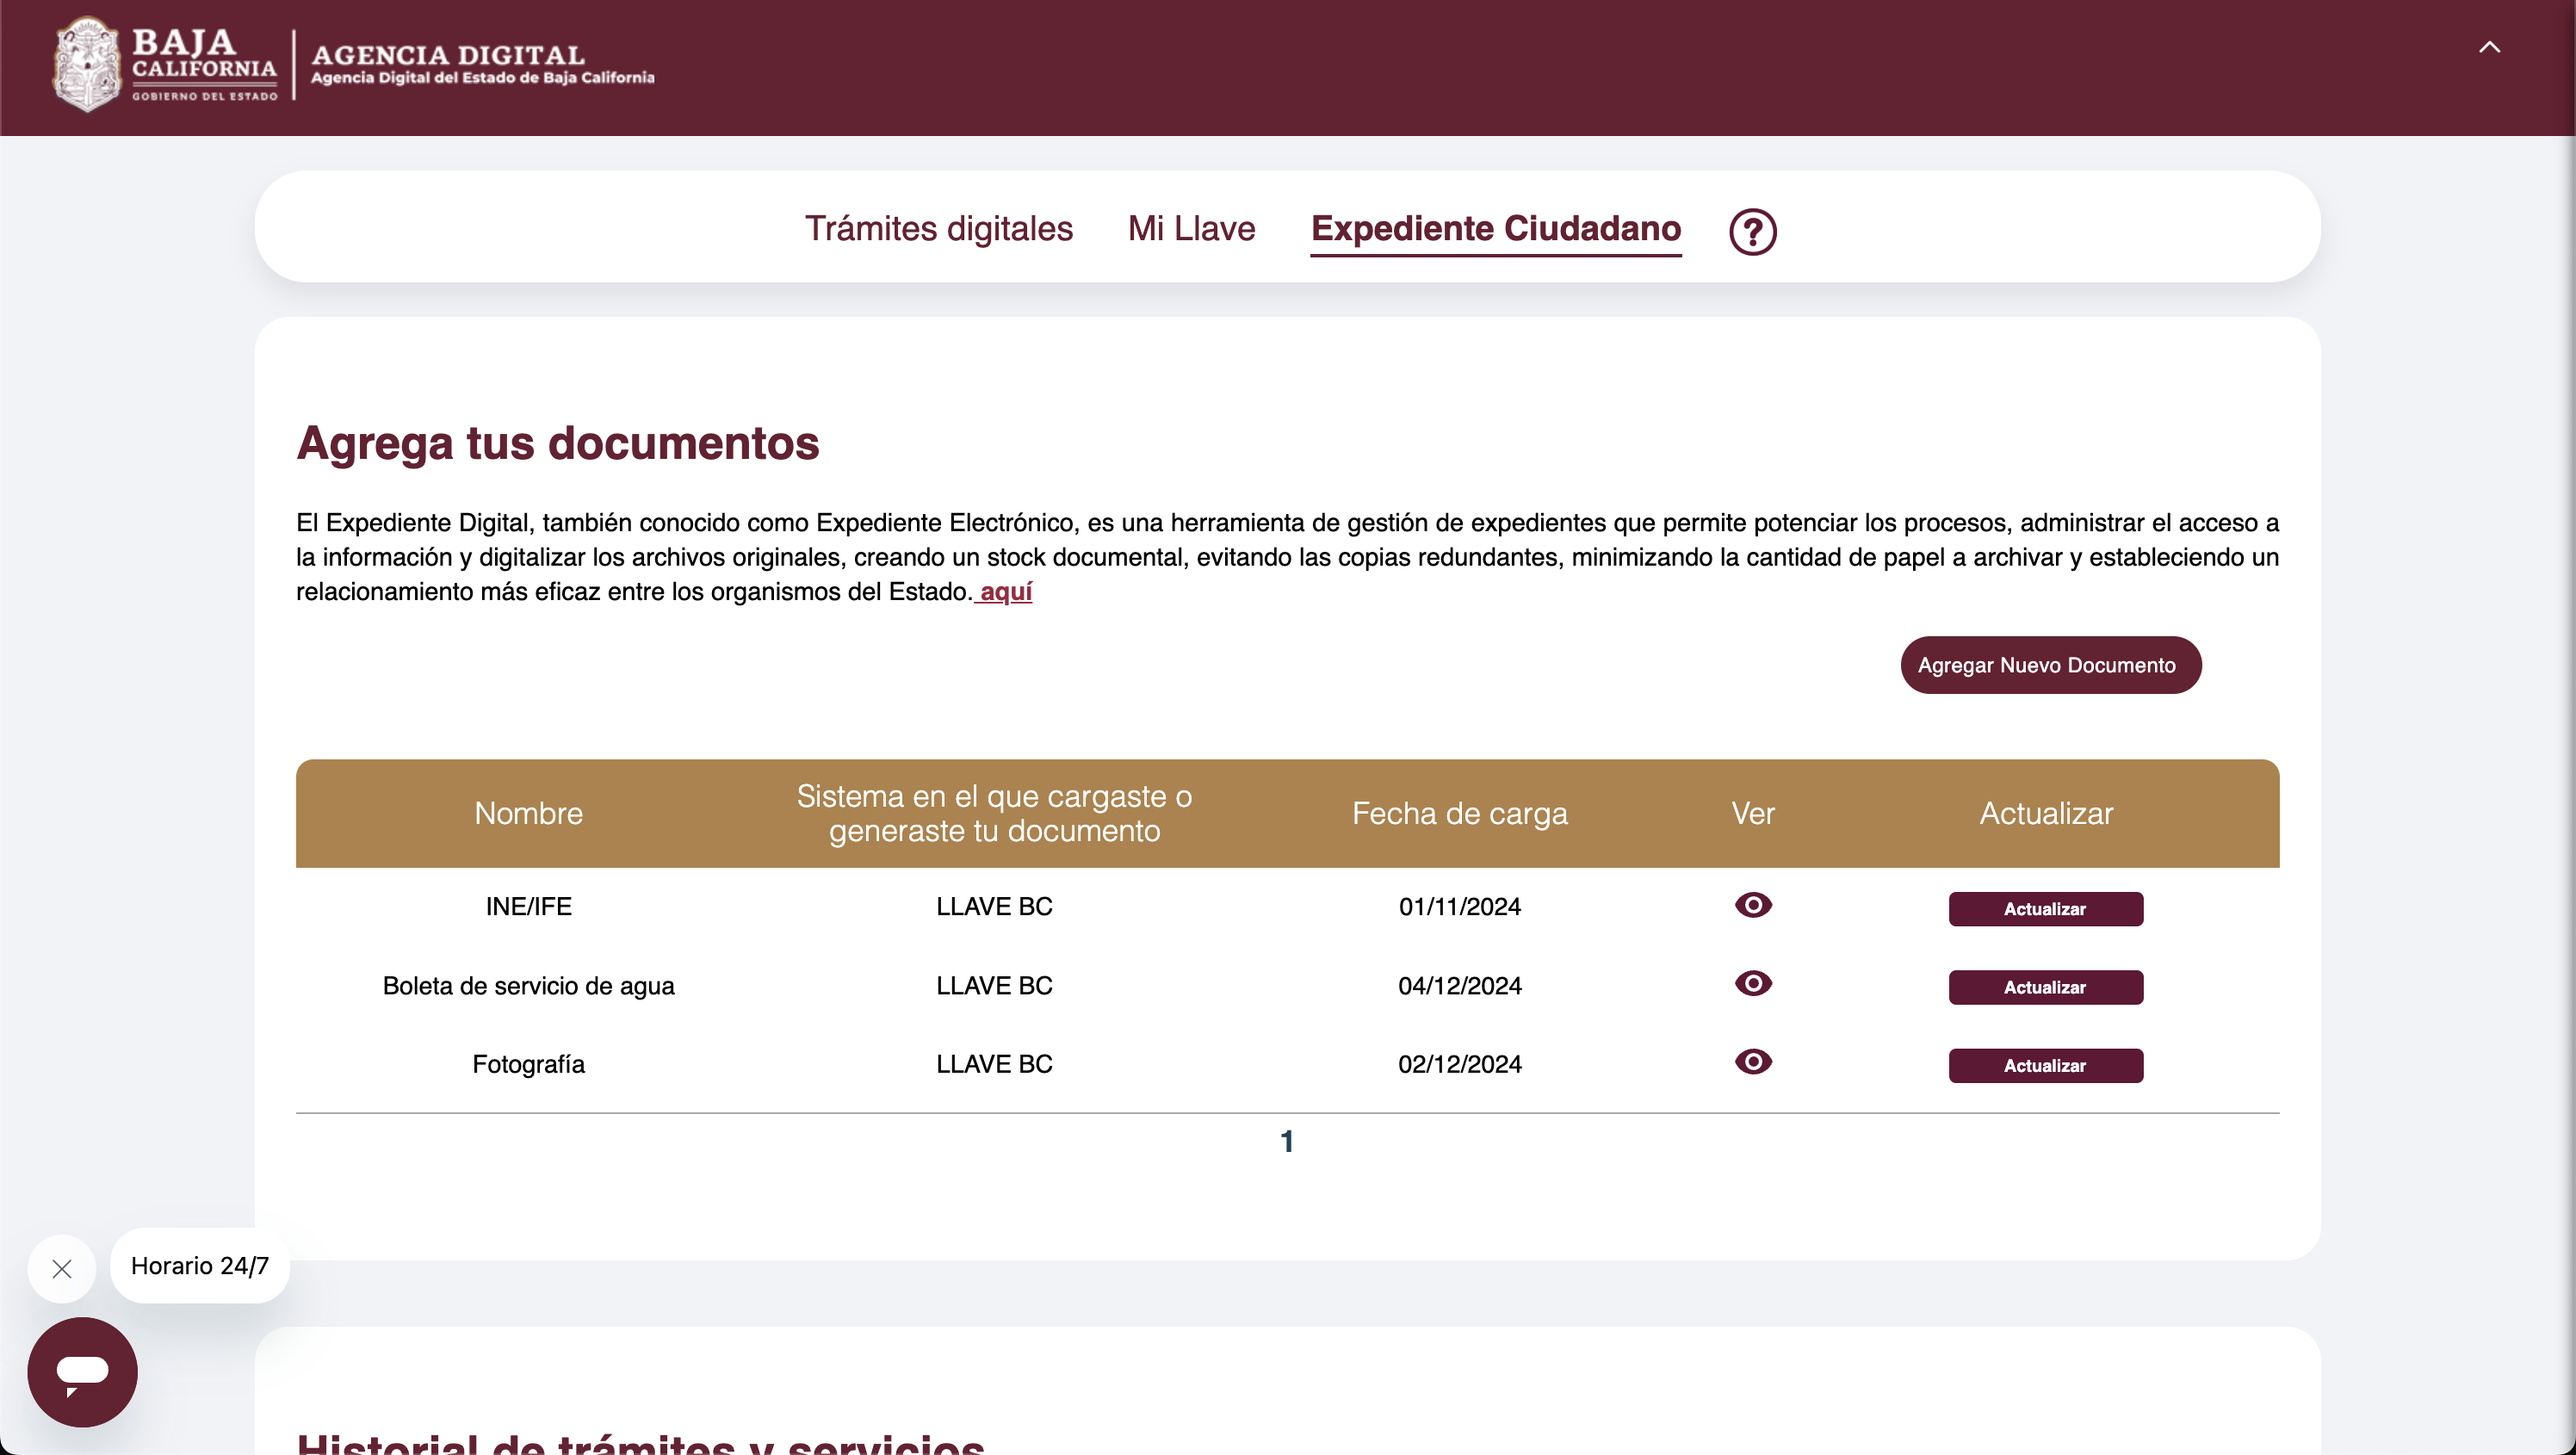
Task: View the Boleta de servicio de agua
Action: (1752, 984)
